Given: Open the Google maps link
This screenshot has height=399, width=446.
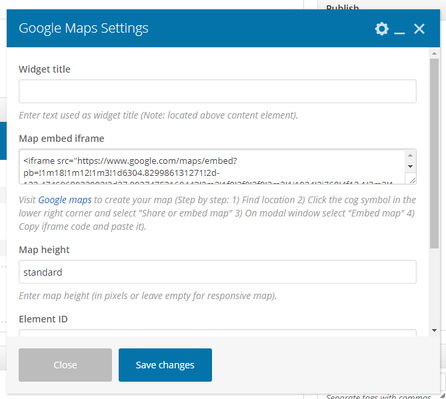Looking at the screenshot, I should [65, 200].
